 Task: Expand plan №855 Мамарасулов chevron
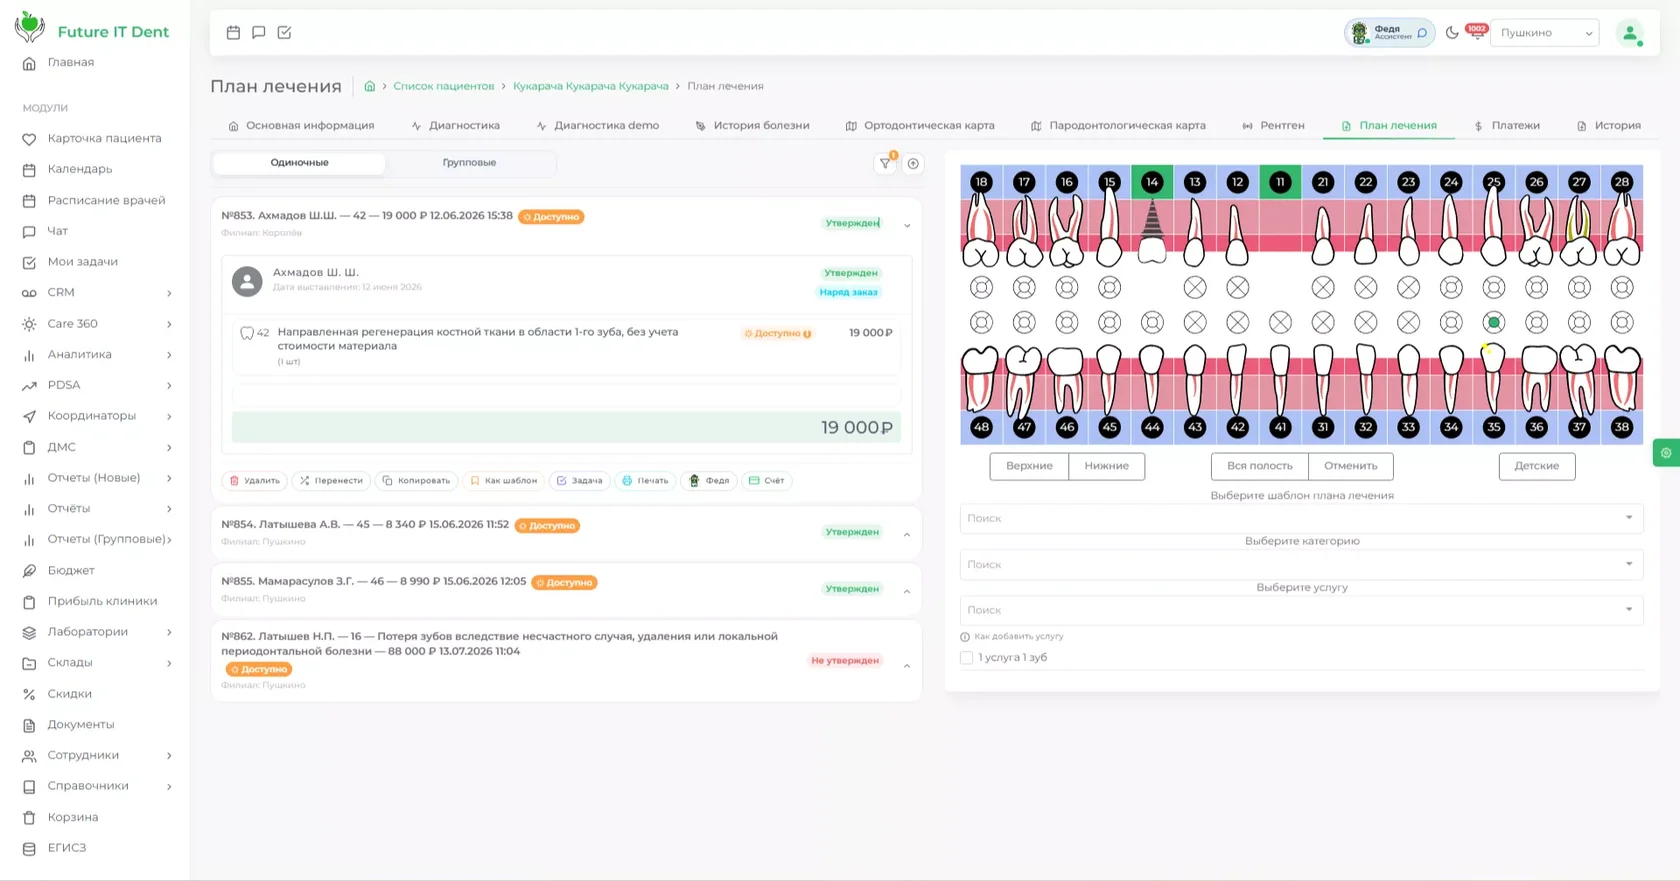point(907,591)
